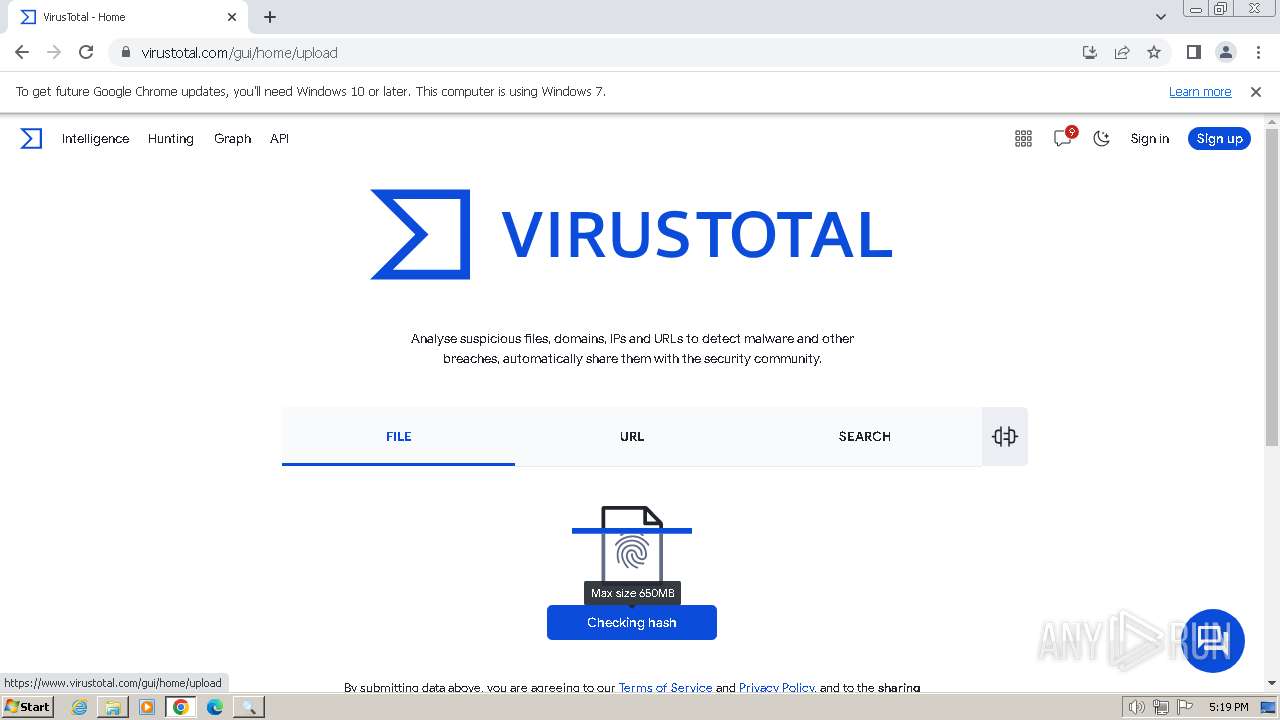Click the Sign in link
The image size is (1280, 720).
(x=1149, y=139)
